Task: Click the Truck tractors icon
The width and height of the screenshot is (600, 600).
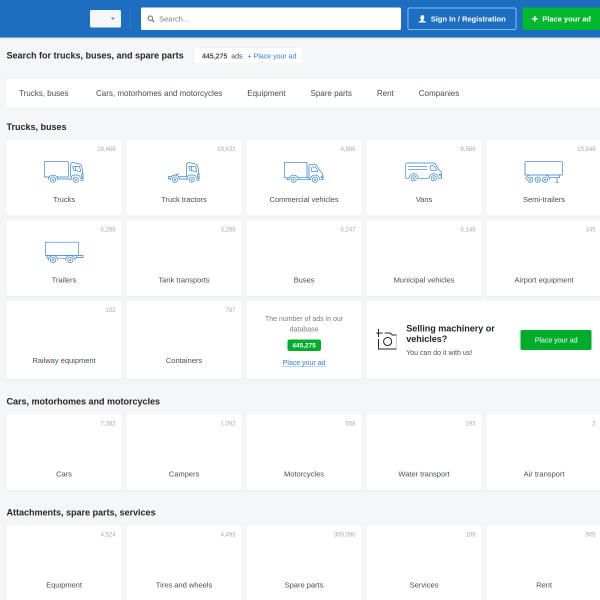Action: pyautogui.click(x=184, y=172)
